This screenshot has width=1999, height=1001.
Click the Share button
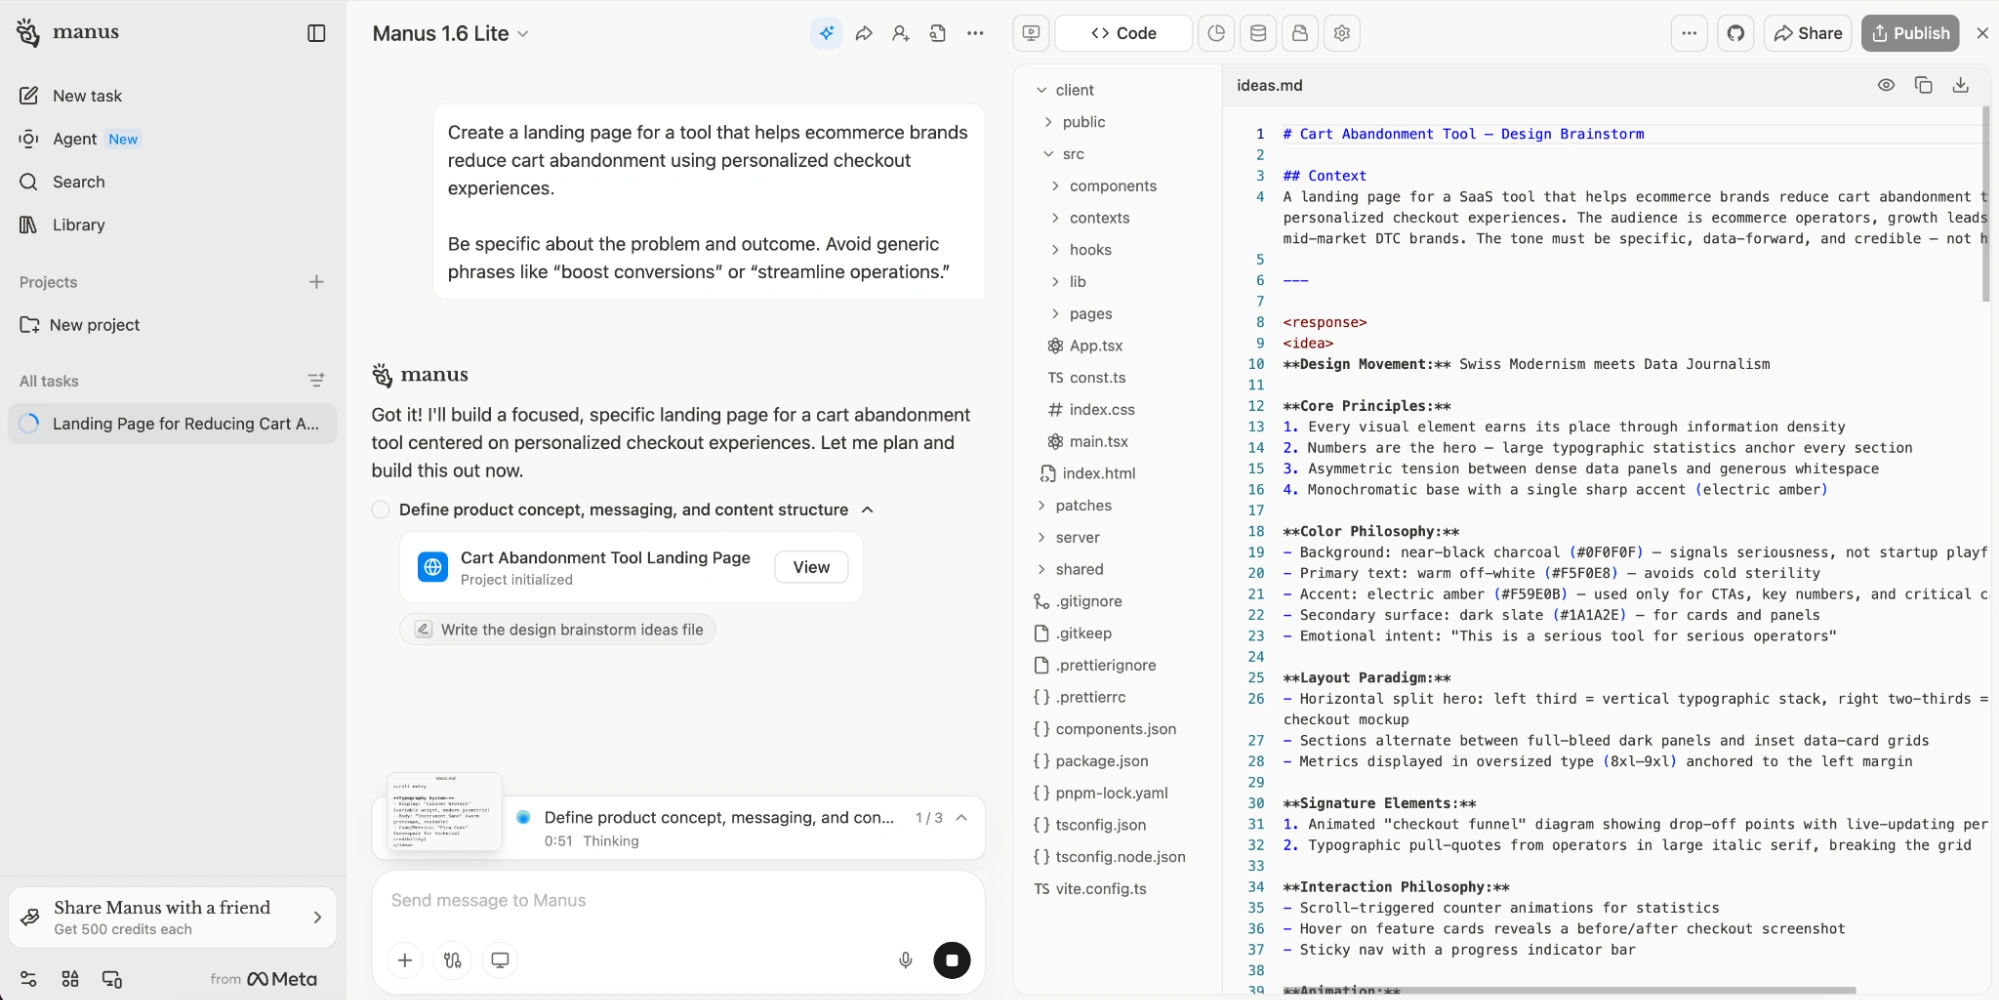(x=1808, y=33)
